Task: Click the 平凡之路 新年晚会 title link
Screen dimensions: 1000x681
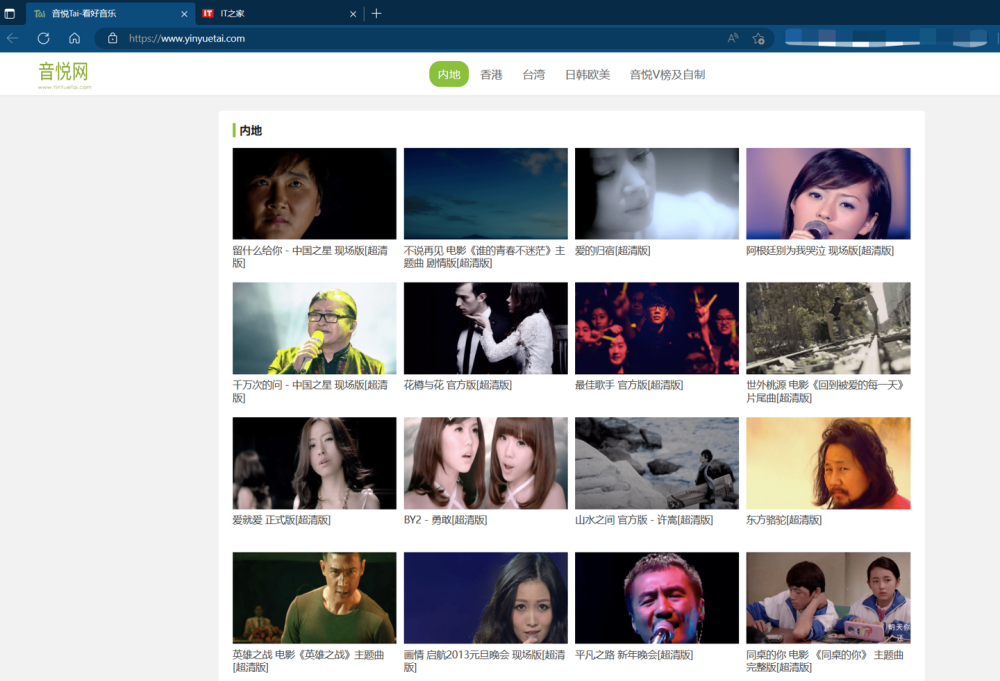Action: click(x=634, y=655)
